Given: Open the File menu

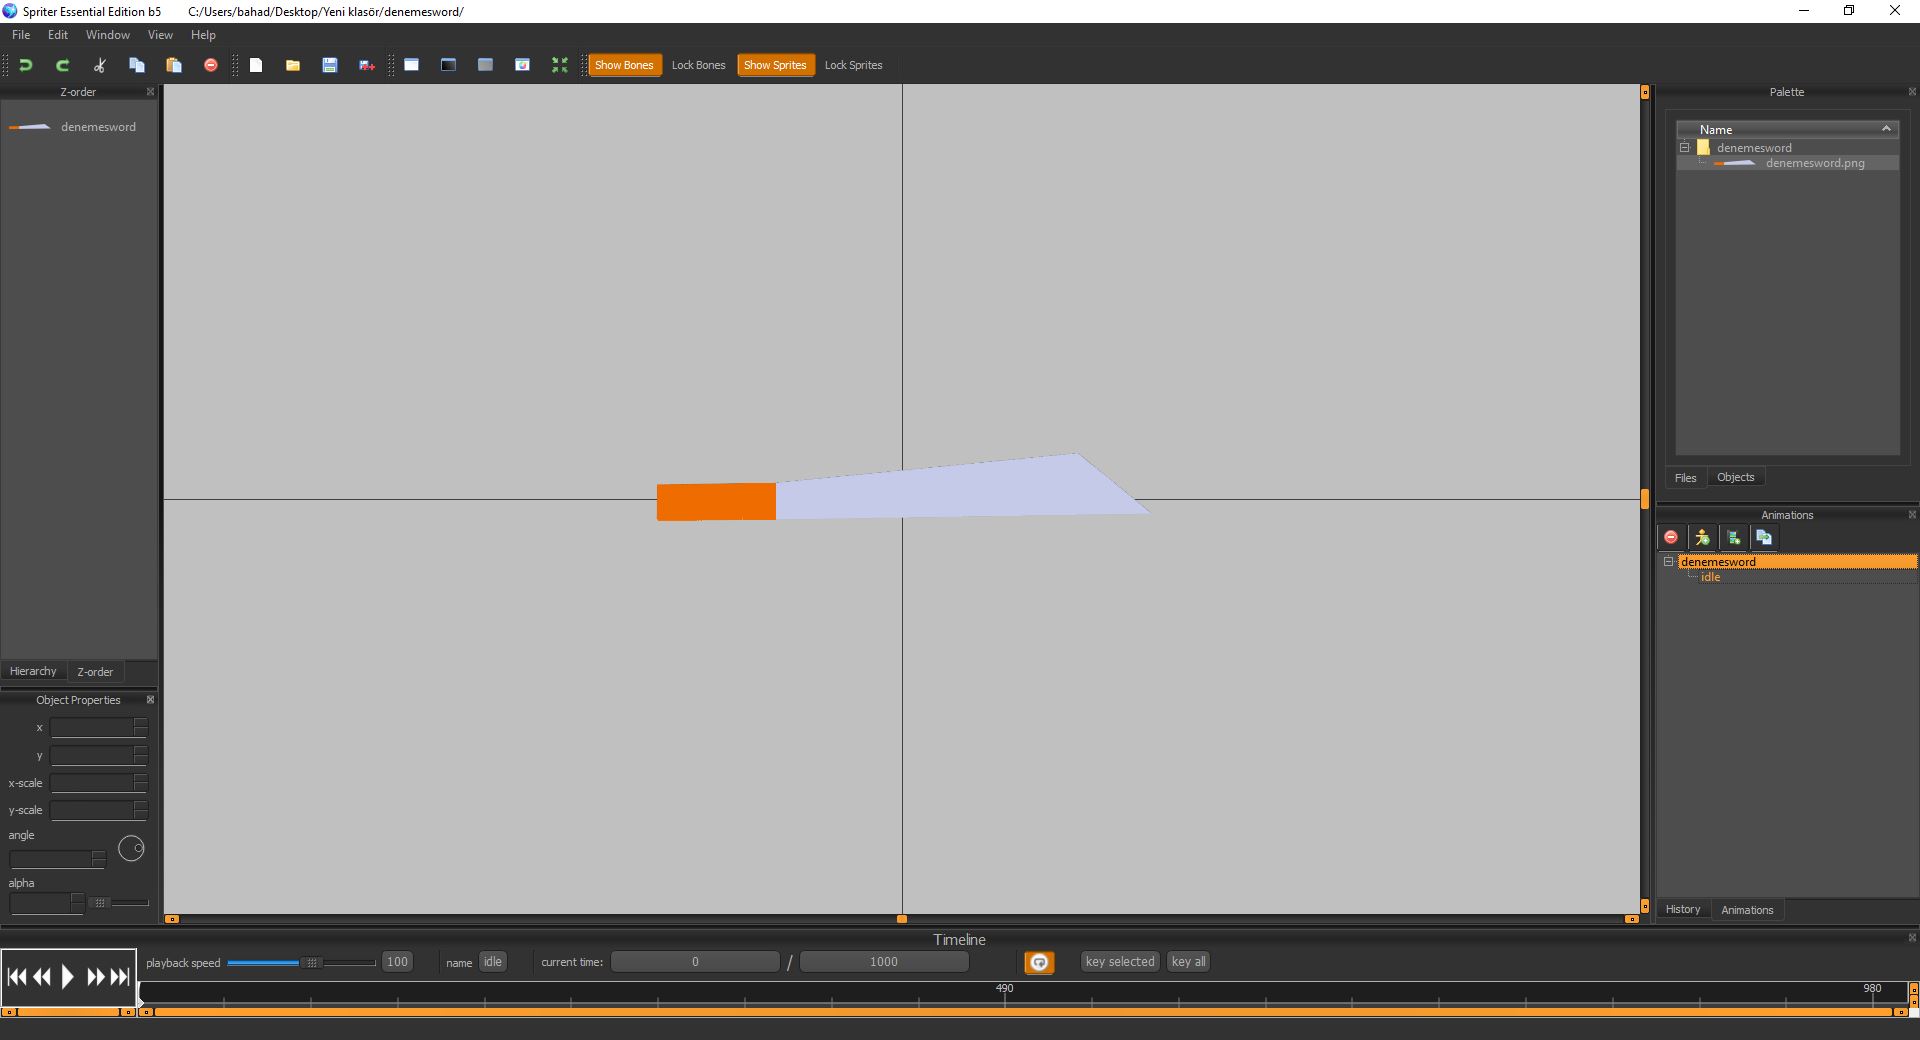Looking at the screenshot, I should click(x=21, y=35).
